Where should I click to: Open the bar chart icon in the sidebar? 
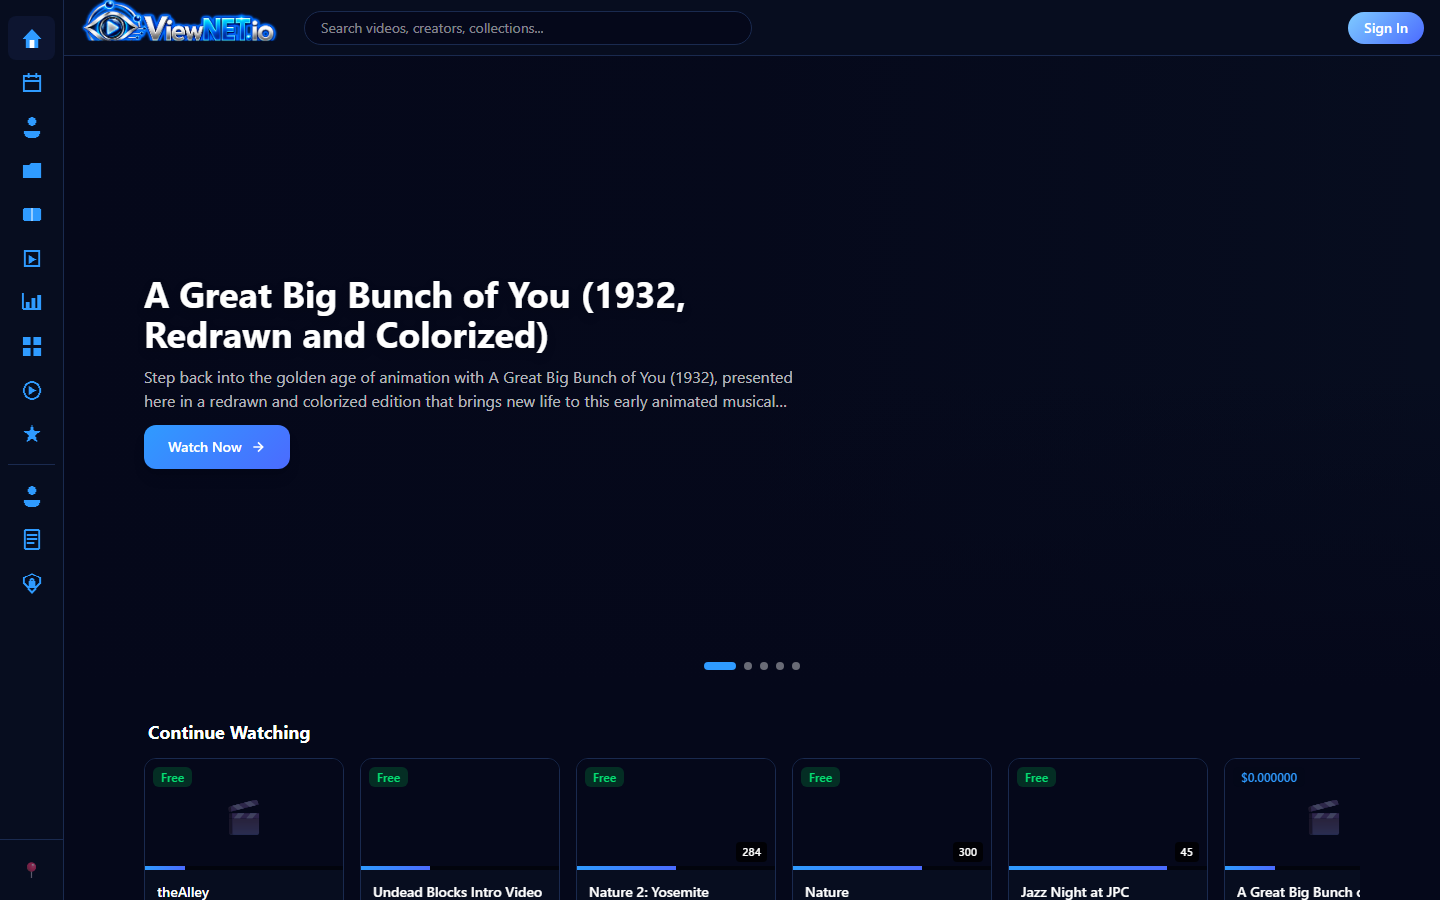pyautogui.click(x=32, y=302)
